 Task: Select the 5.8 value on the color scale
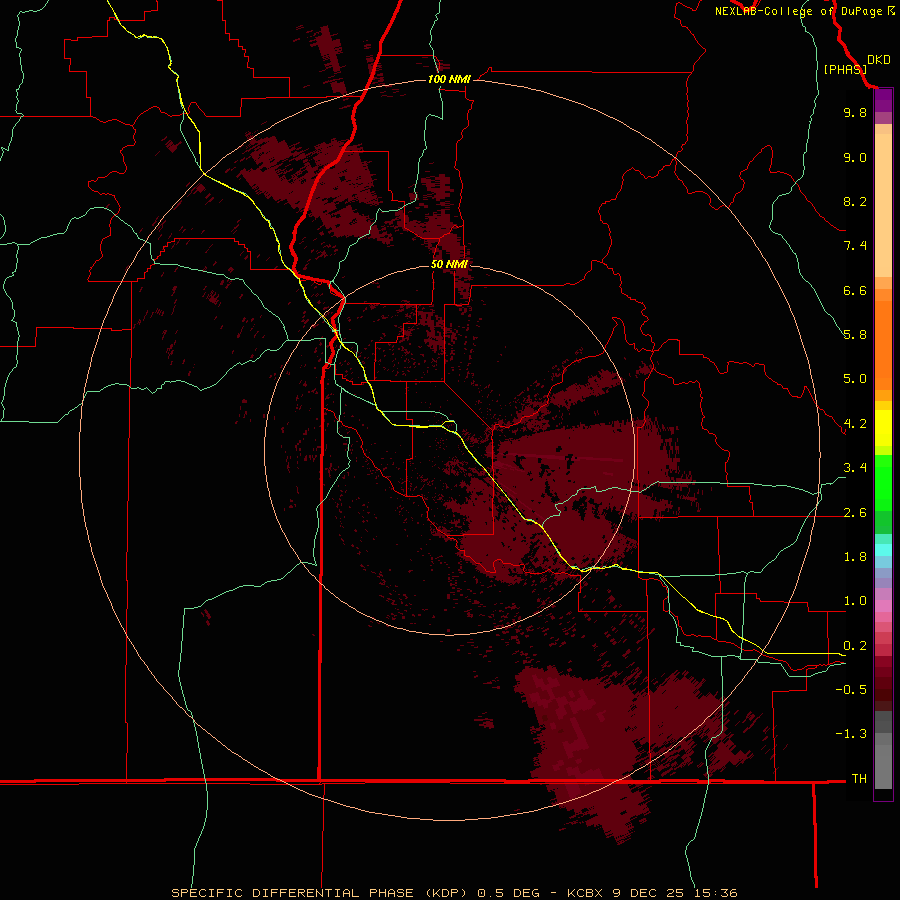click(x=855, y=335)
